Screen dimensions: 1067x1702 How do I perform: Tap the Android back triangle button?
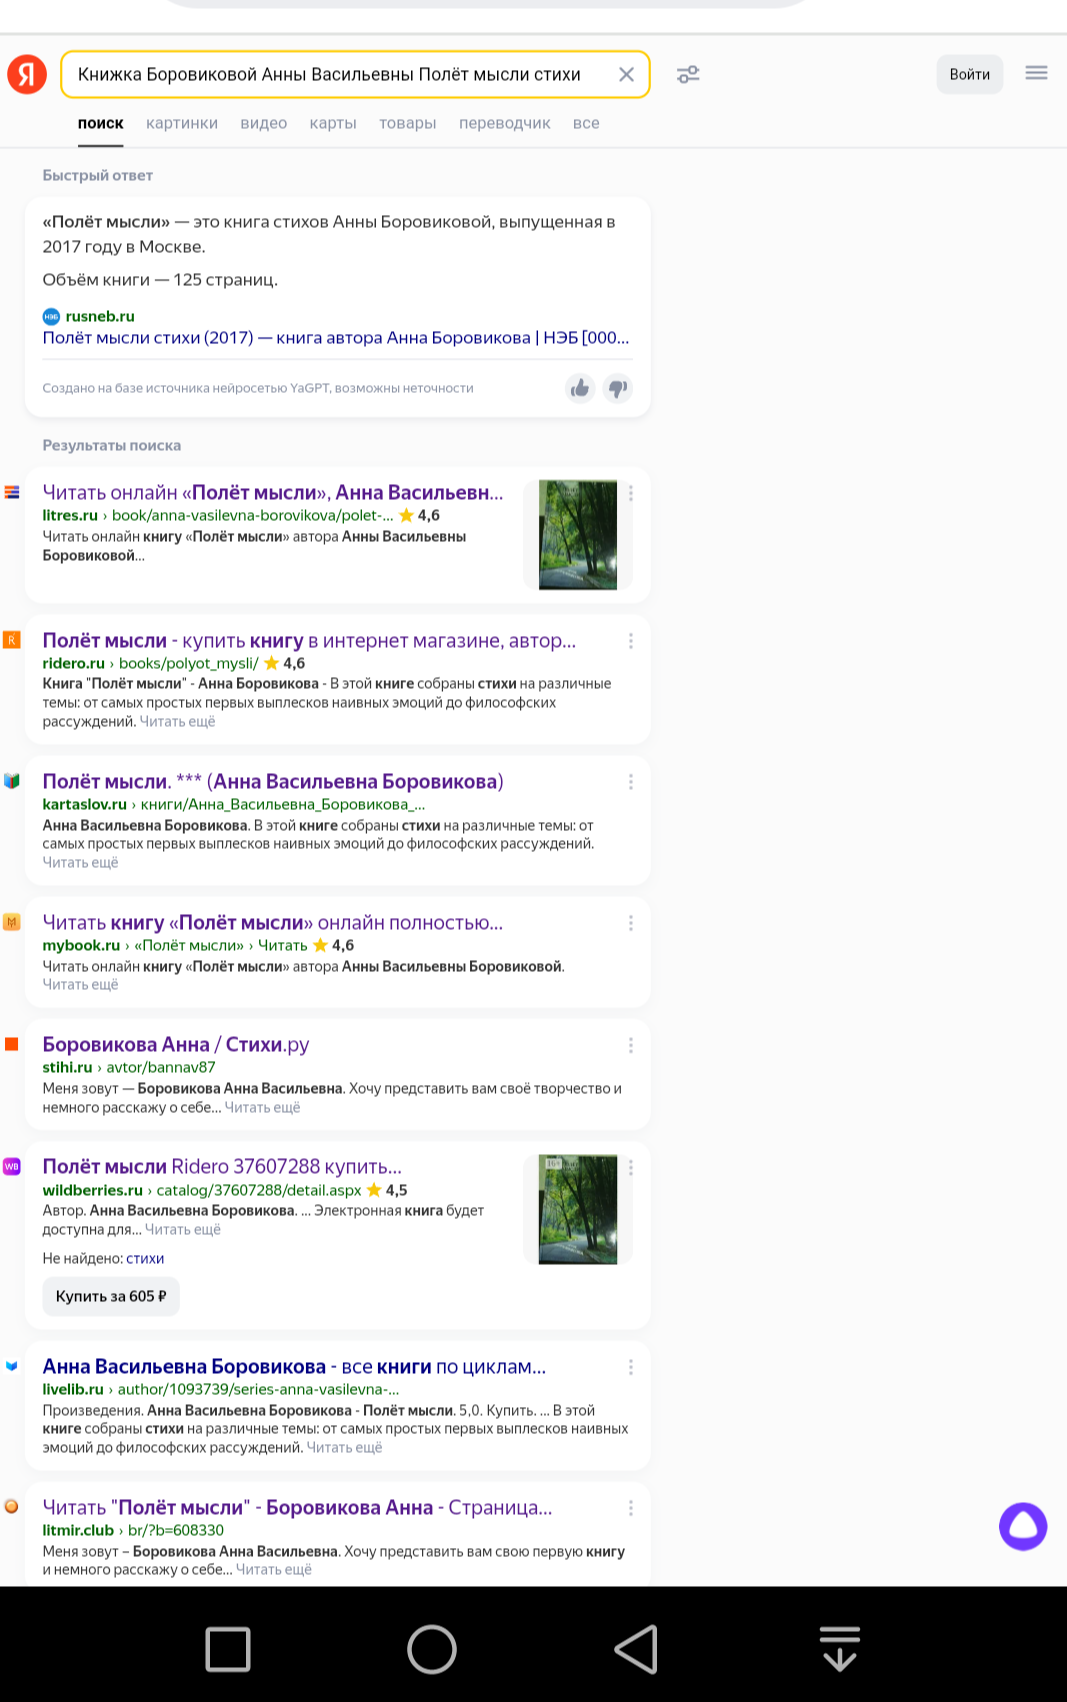pyautogui.click(x=636, y=1649)
